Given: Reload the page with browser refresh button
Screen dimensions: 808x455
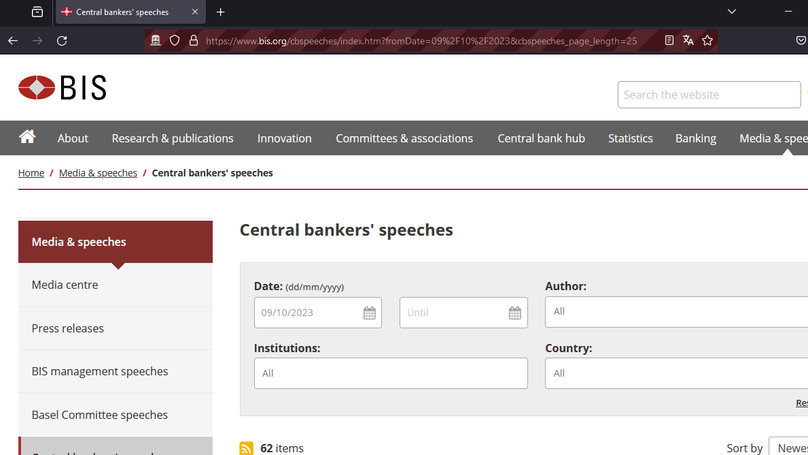Looking at the screenshot, I should [x=62, y=40].
